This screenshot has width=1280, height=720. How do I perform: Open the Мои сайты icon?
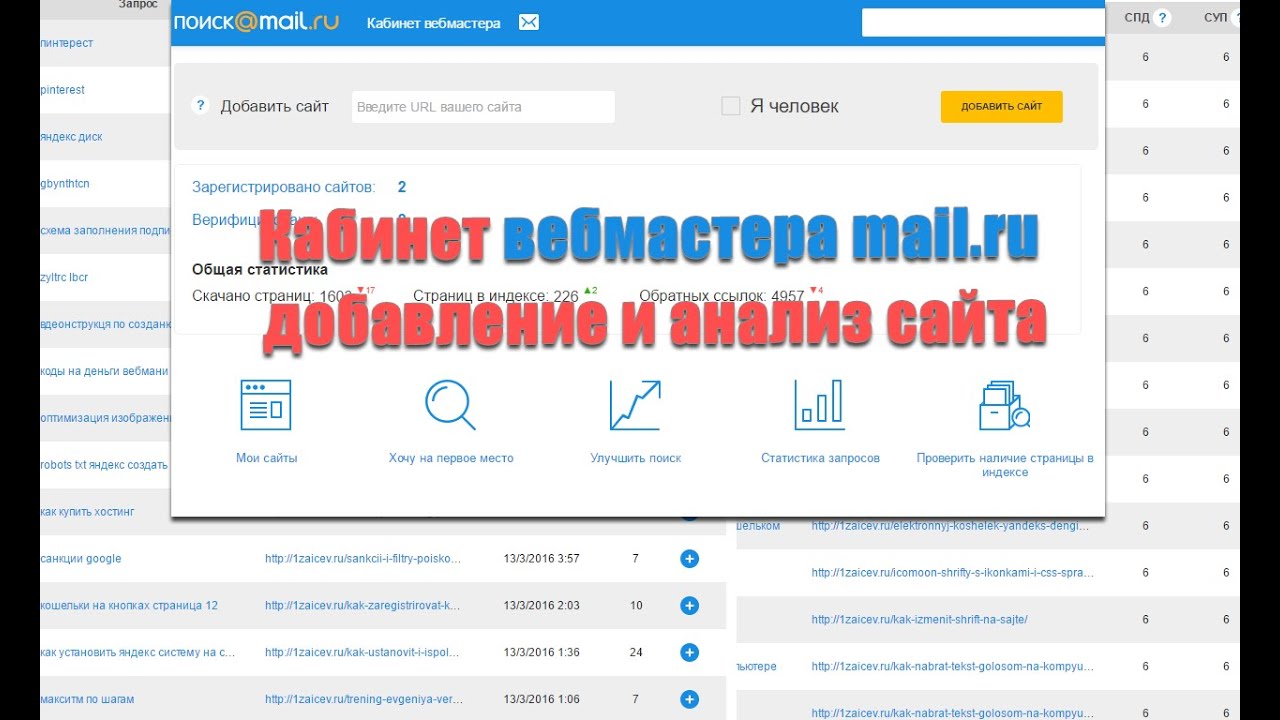(x=266, y=405)
